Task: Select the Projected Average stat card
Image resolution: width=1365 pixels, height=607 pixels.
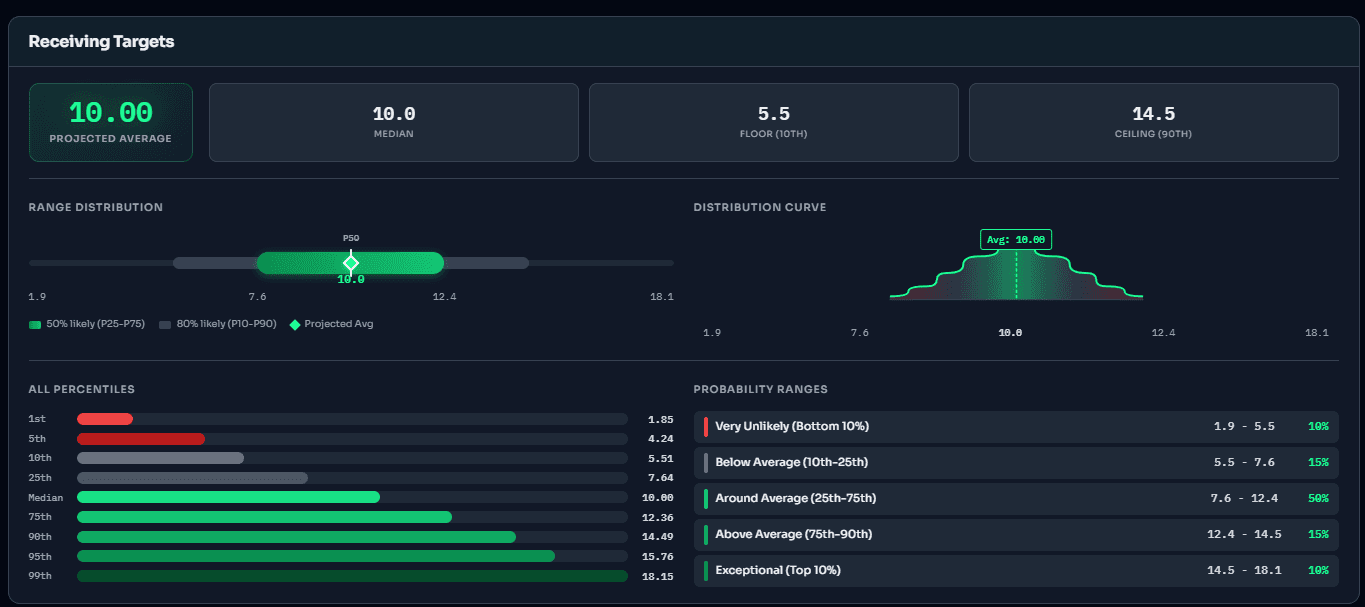Action: click(110, 122)
